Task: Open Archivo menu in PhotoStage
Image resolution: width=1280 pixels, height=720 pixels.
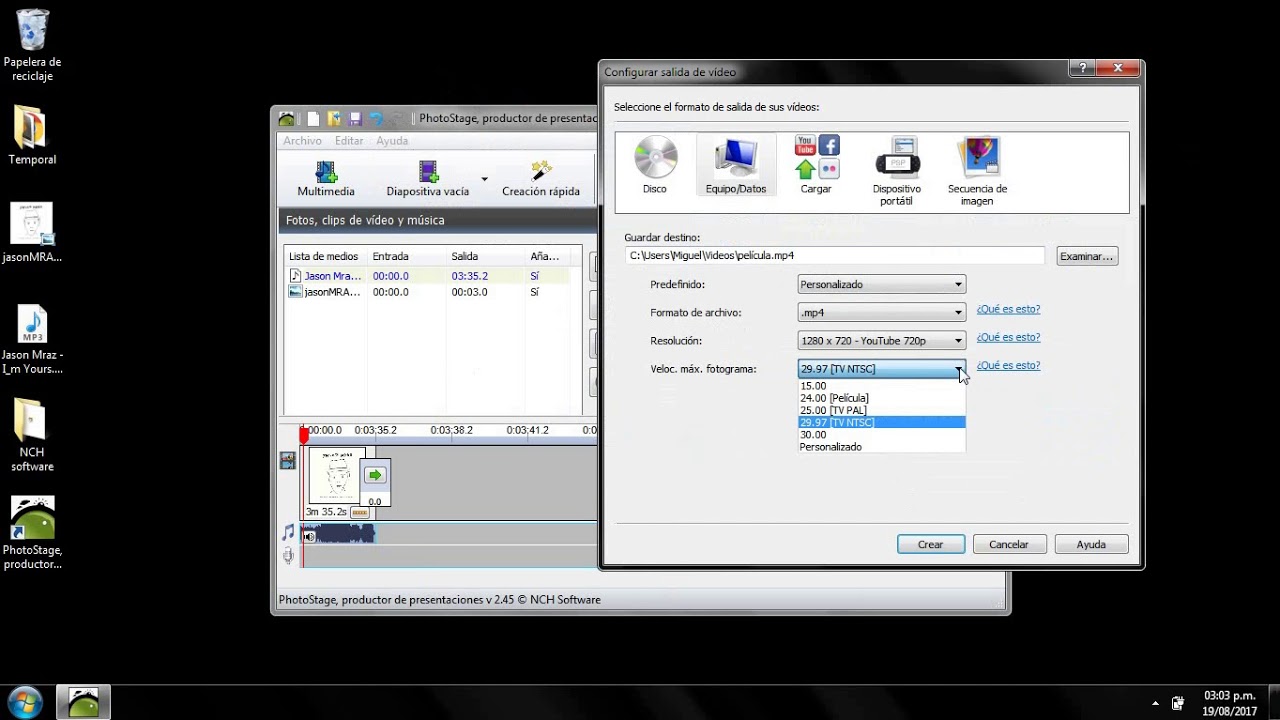Action: click(x=302, y=141)
